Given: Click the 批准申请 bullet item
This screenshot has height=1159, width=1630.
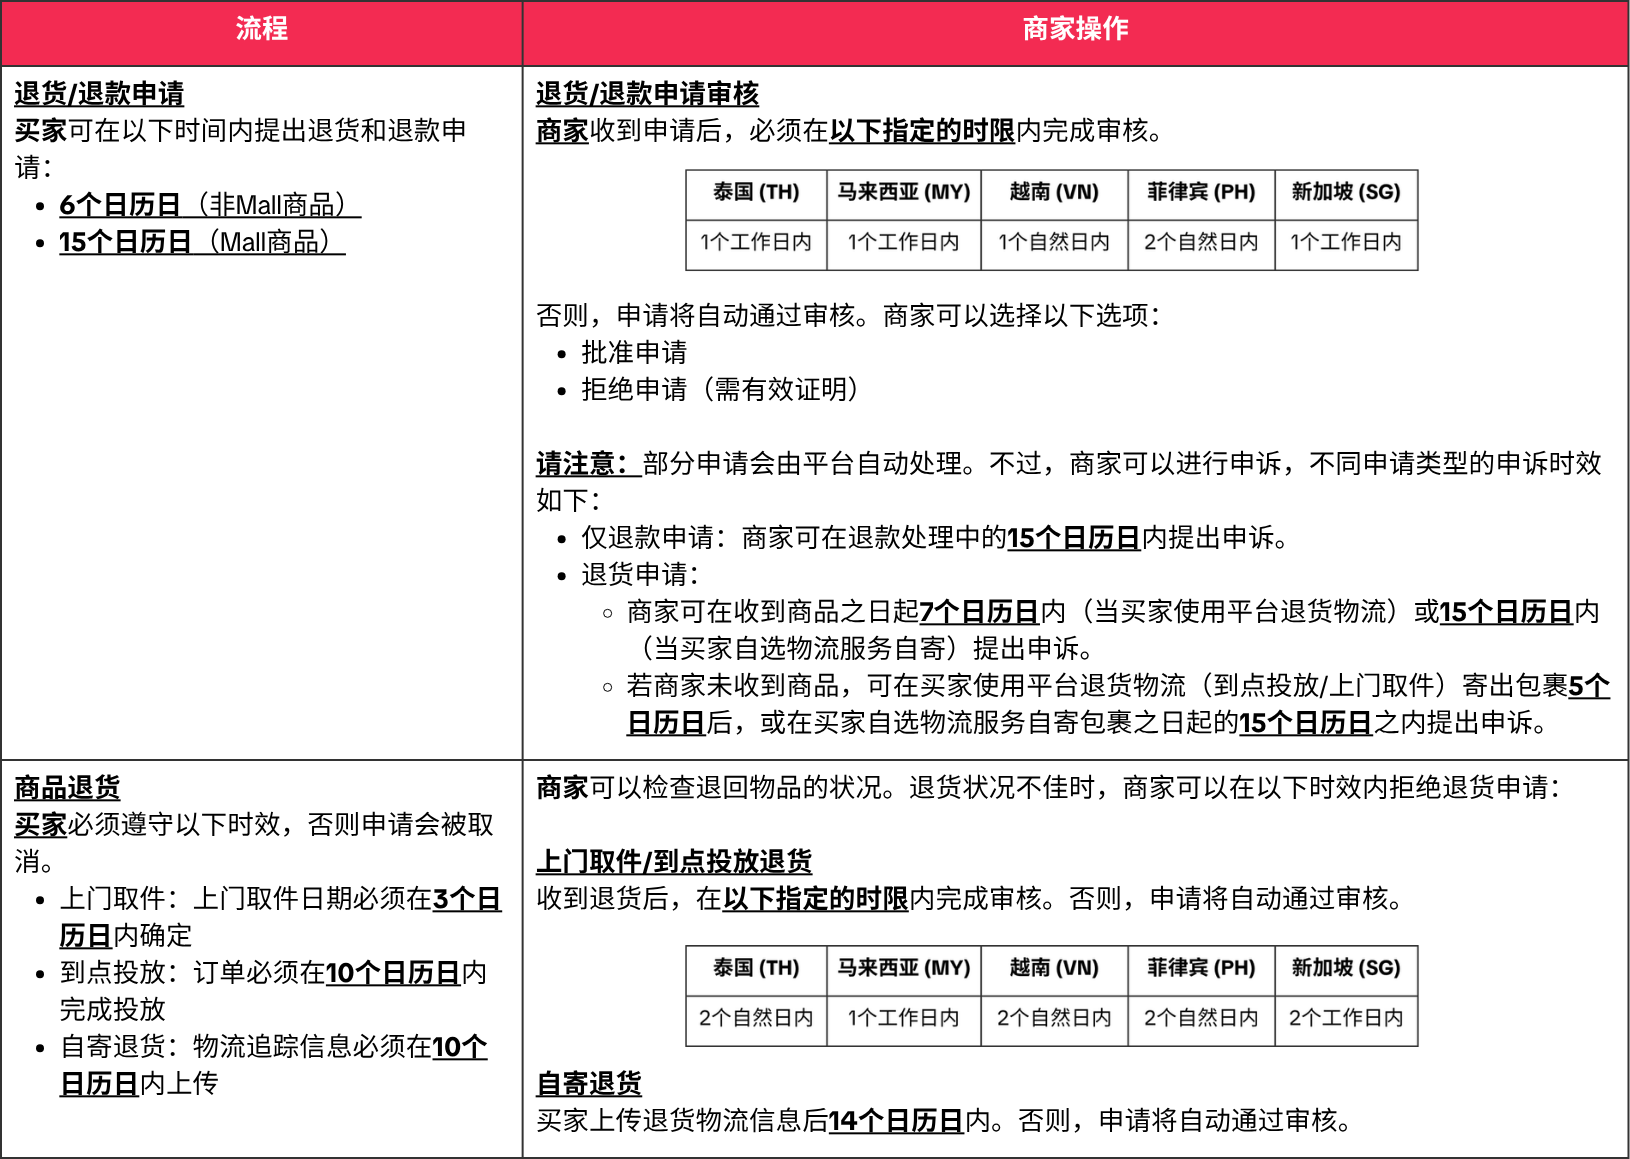Looking at the screenshot, I should 634,353.
